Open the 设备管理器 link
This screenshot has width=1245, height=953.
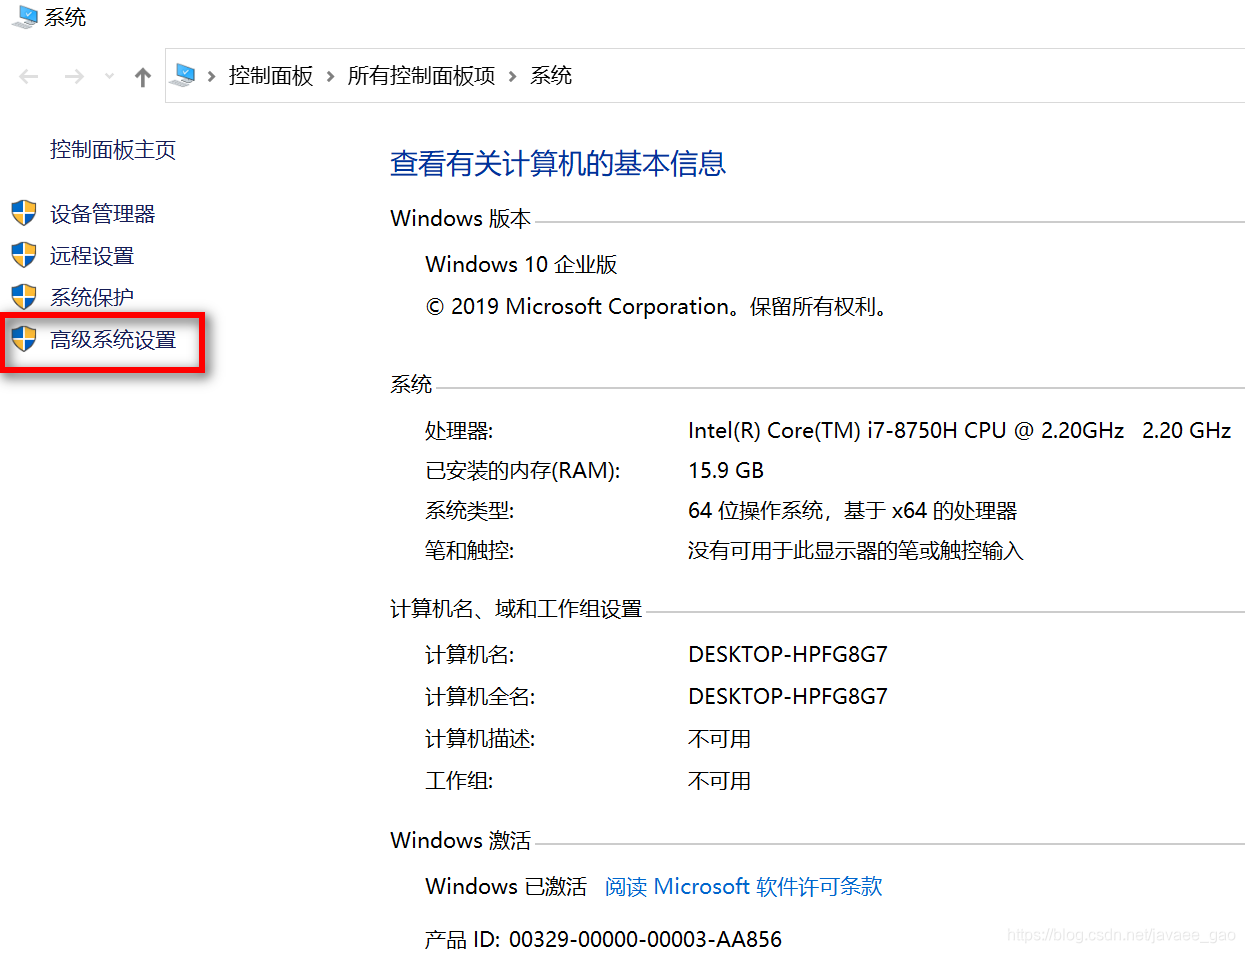click(103, 214)
